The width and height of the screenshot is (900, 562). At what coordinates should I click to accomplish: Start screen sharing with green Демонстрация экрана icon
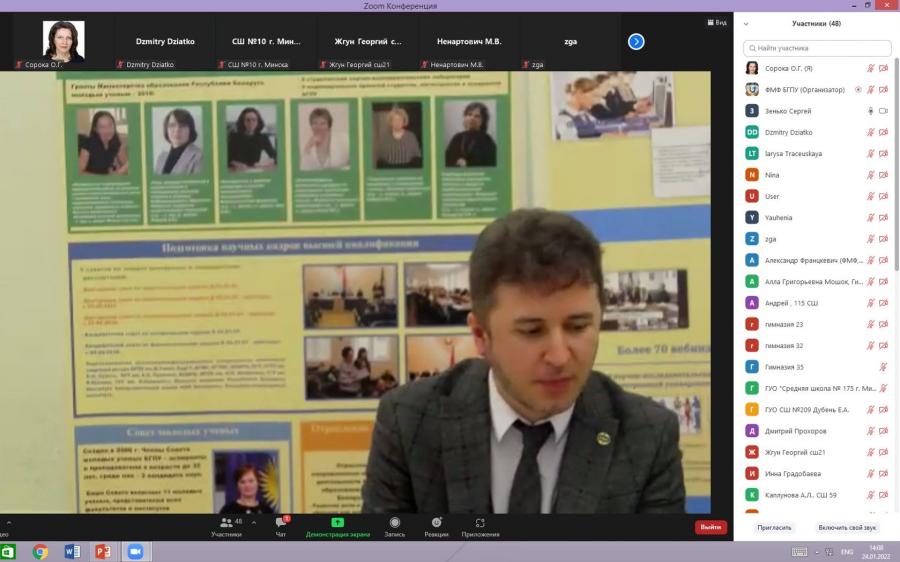click(338, 522)
